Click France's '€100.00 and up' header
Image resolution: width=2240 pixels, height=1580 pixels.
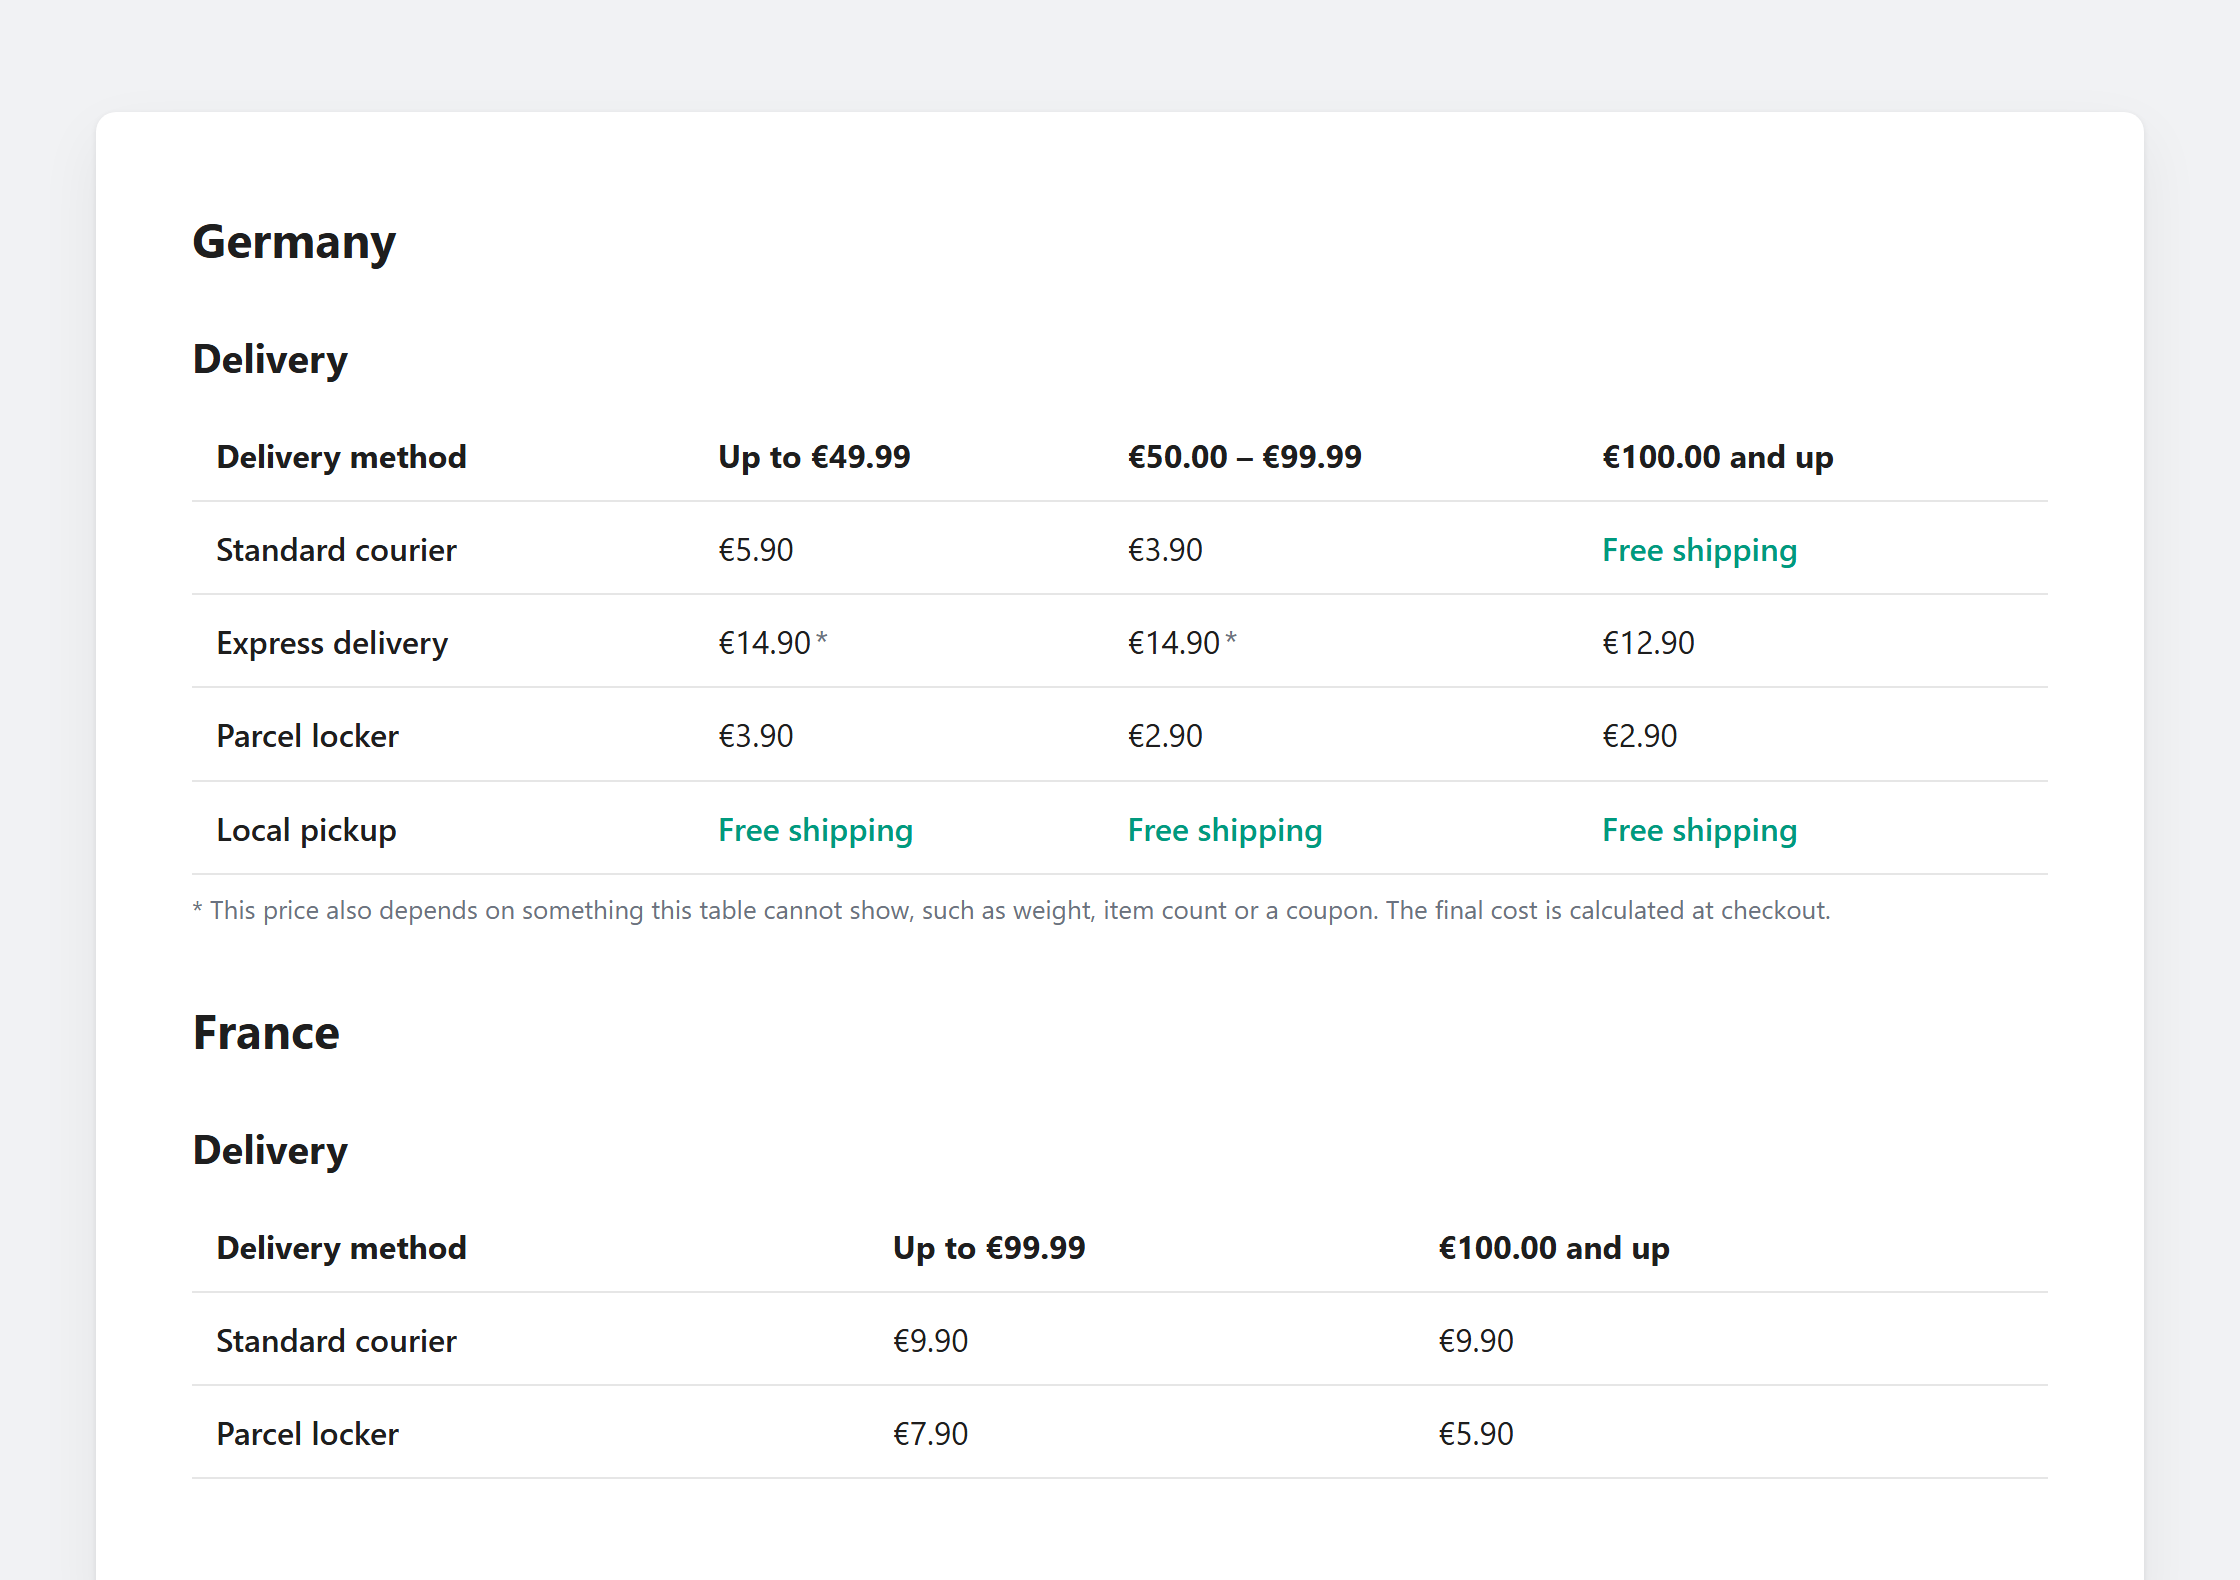pos(1554,1248)
